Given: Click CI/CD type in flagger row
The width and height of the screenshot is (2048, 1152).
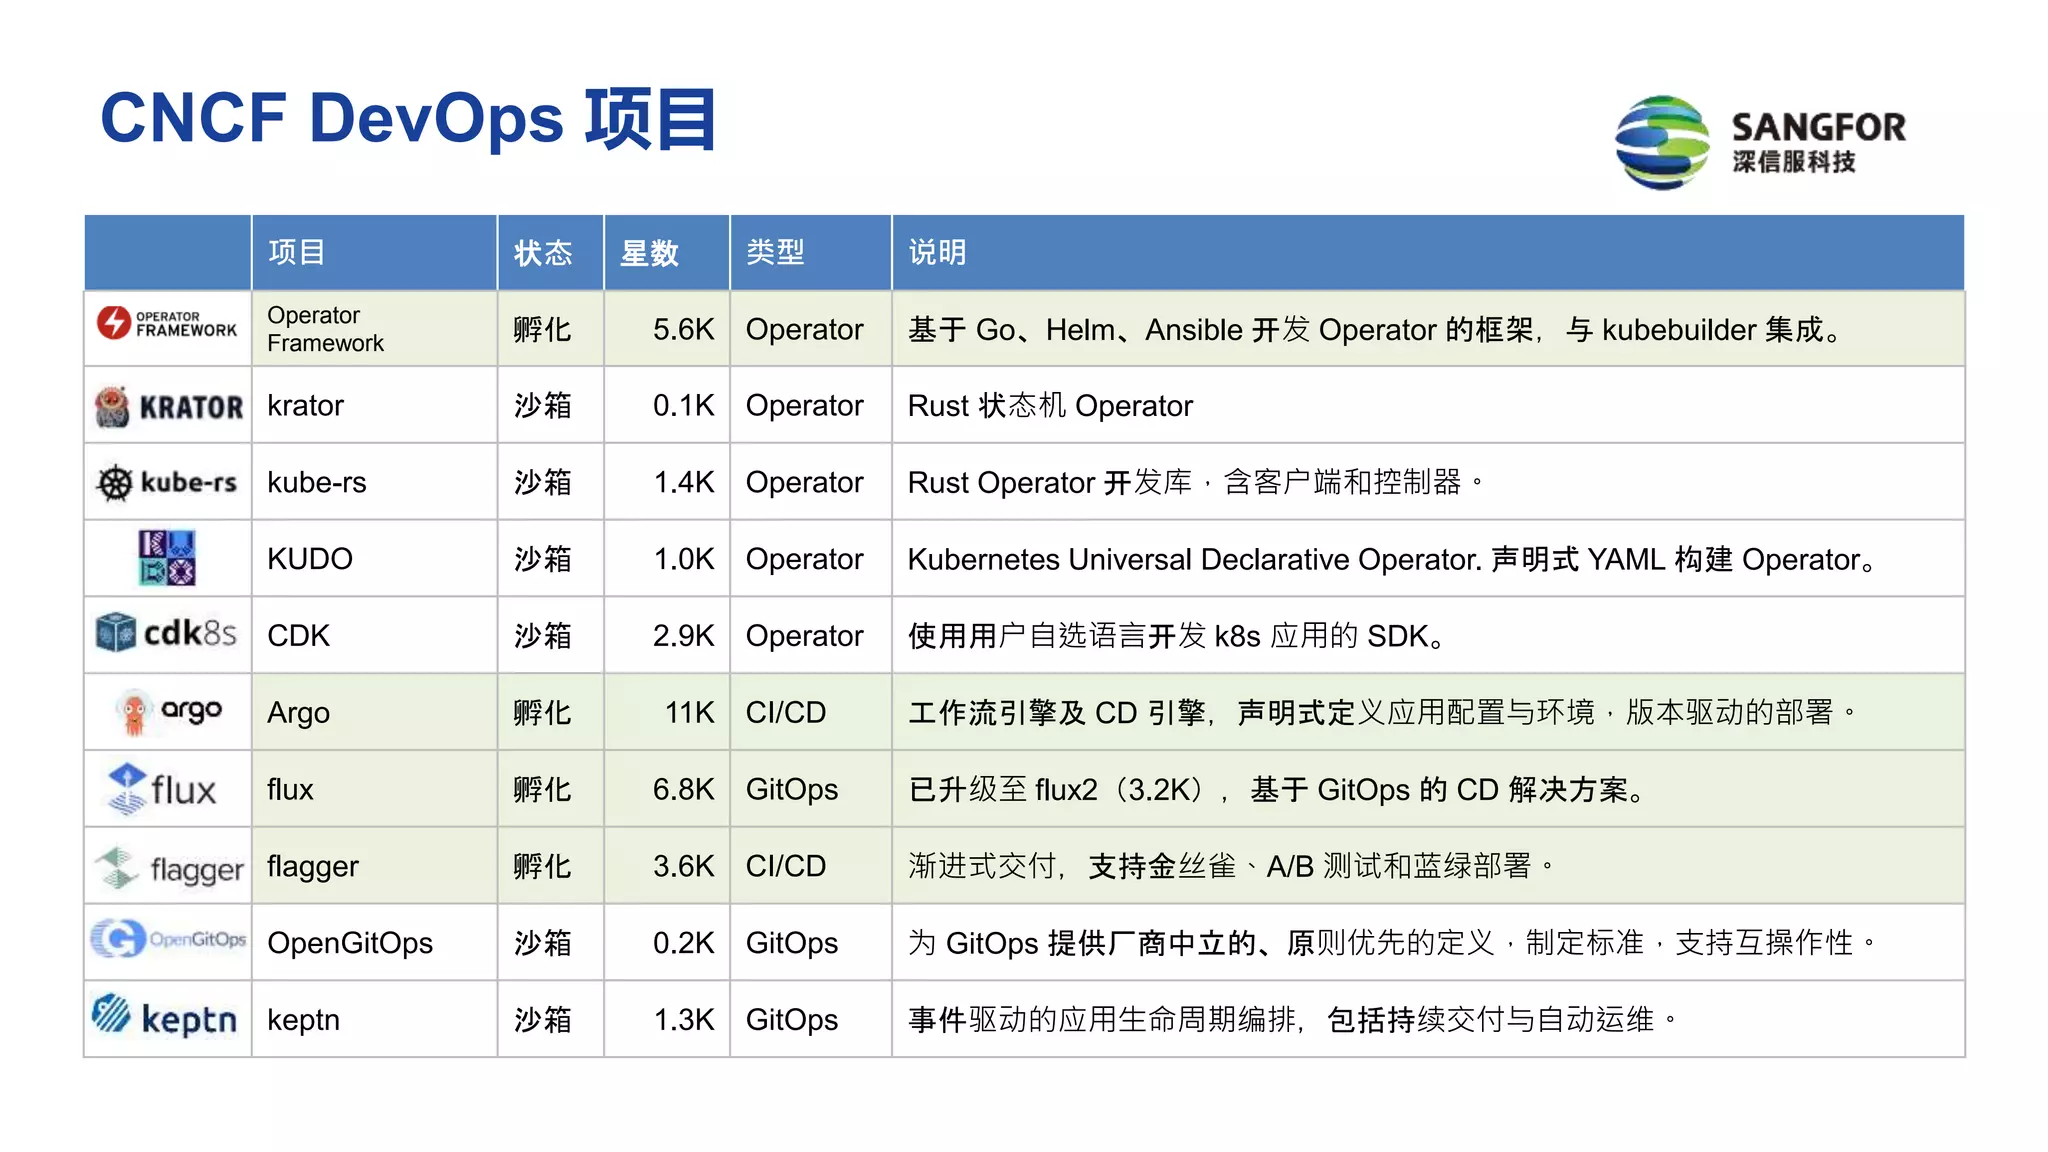Looking at the screenshot, I should coord(786,866).
